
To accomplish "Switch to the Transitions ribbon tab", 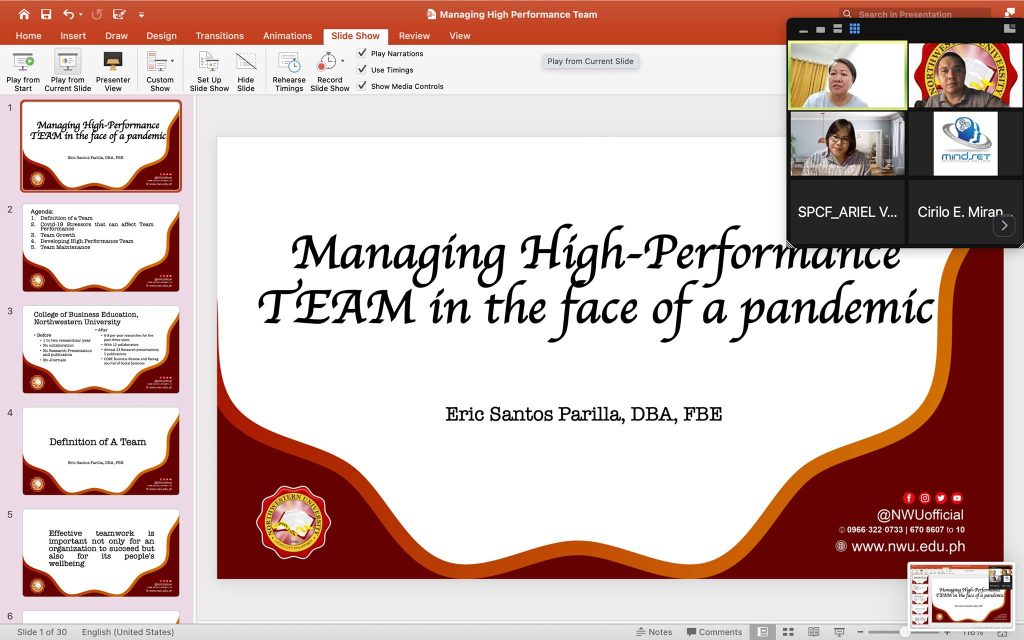I will click(x=219, y=36).
